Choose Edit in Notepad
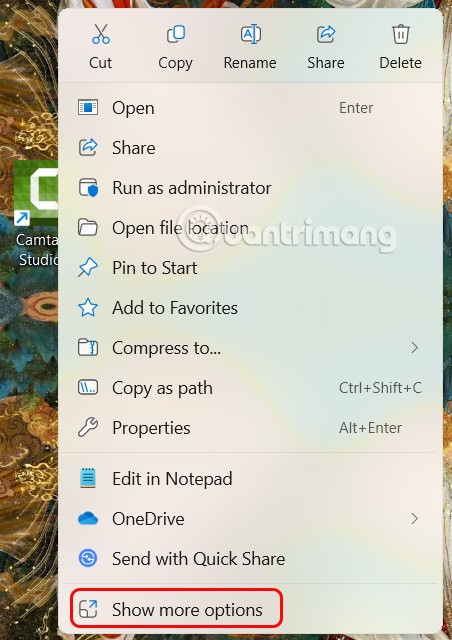452x640 pixels. [x=251, y=478]
